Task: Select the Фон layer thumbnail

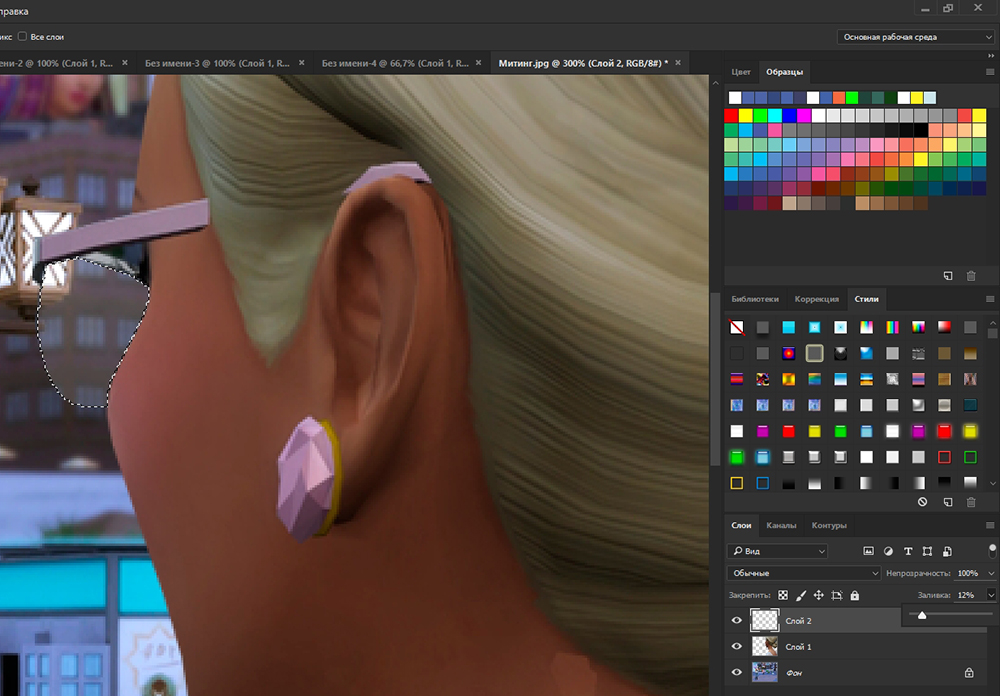Action: [765, 673]
